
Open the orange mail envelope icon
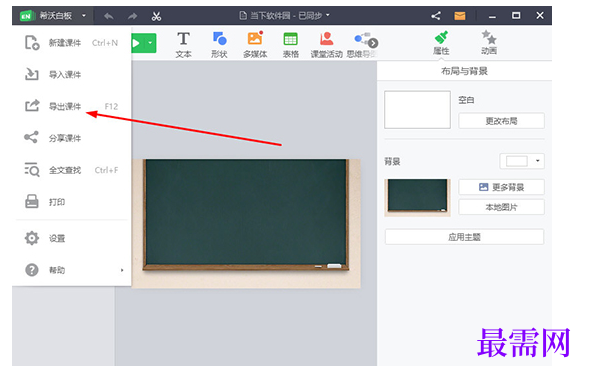click(460, 16)
